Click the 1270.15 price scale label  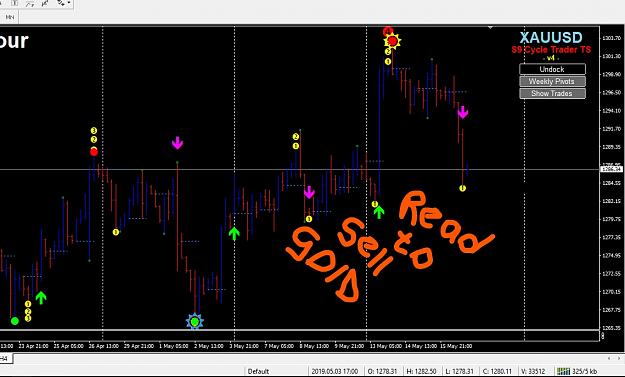pyautogui.click(x=611, y=292)
